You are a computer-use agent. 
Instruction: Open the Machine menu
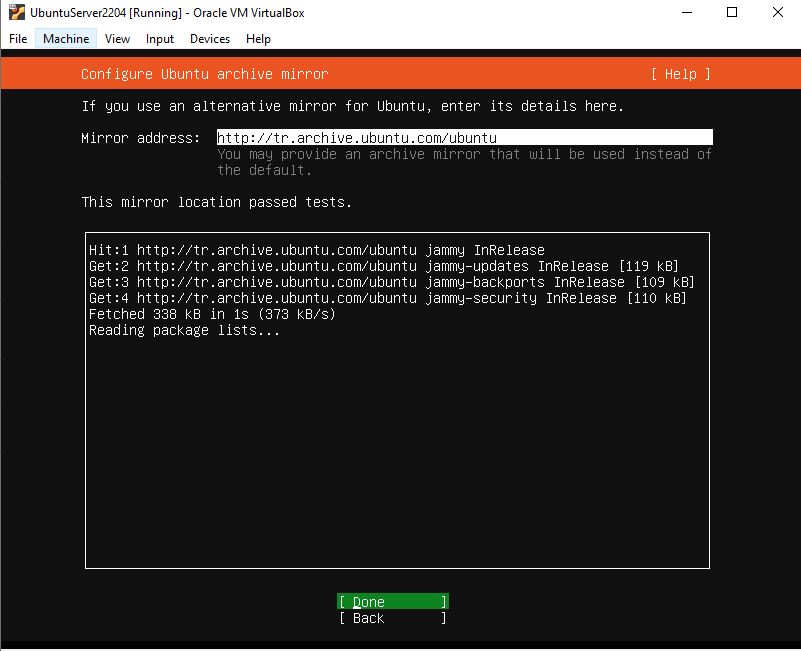pos(66,39)
